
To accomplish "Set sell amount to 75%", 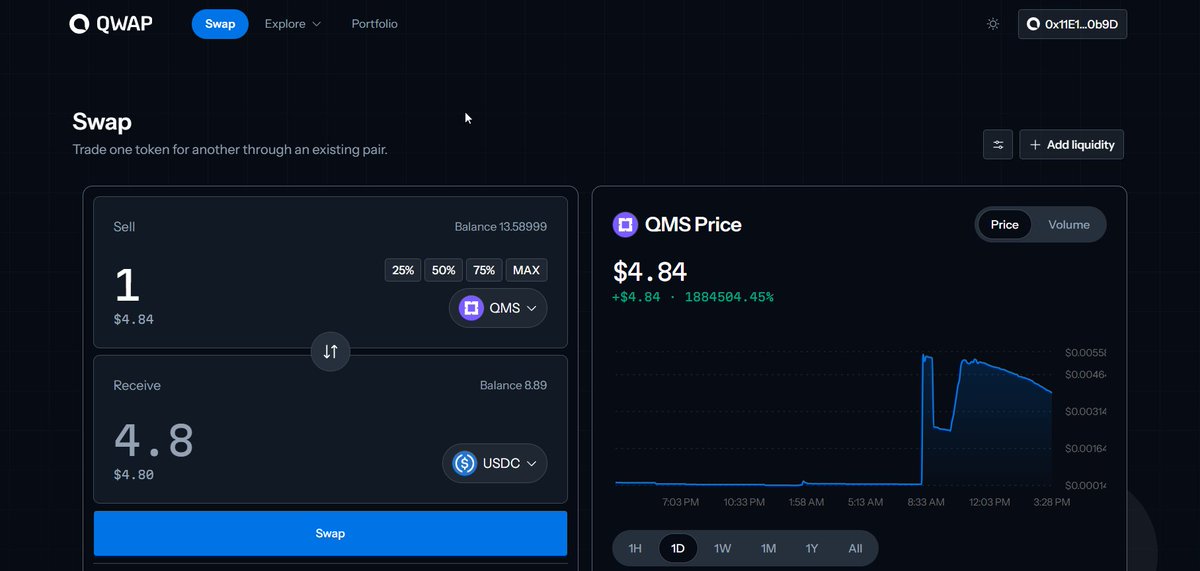I will coord(484,270).
